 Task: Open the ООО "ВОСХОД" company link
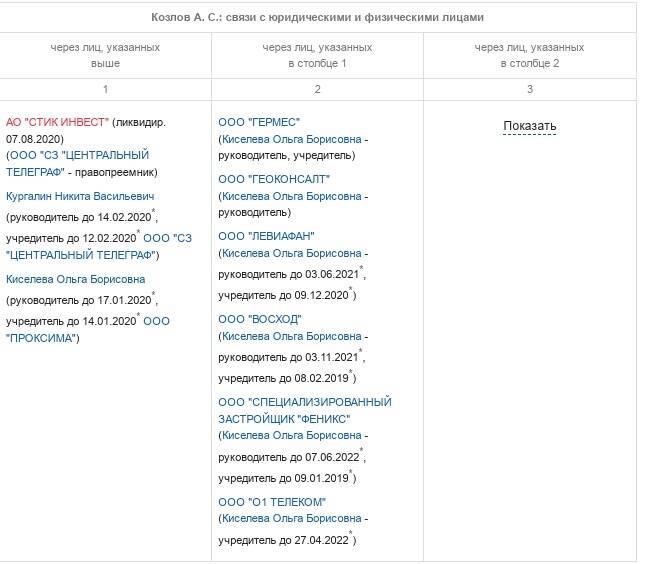point(259,319)
